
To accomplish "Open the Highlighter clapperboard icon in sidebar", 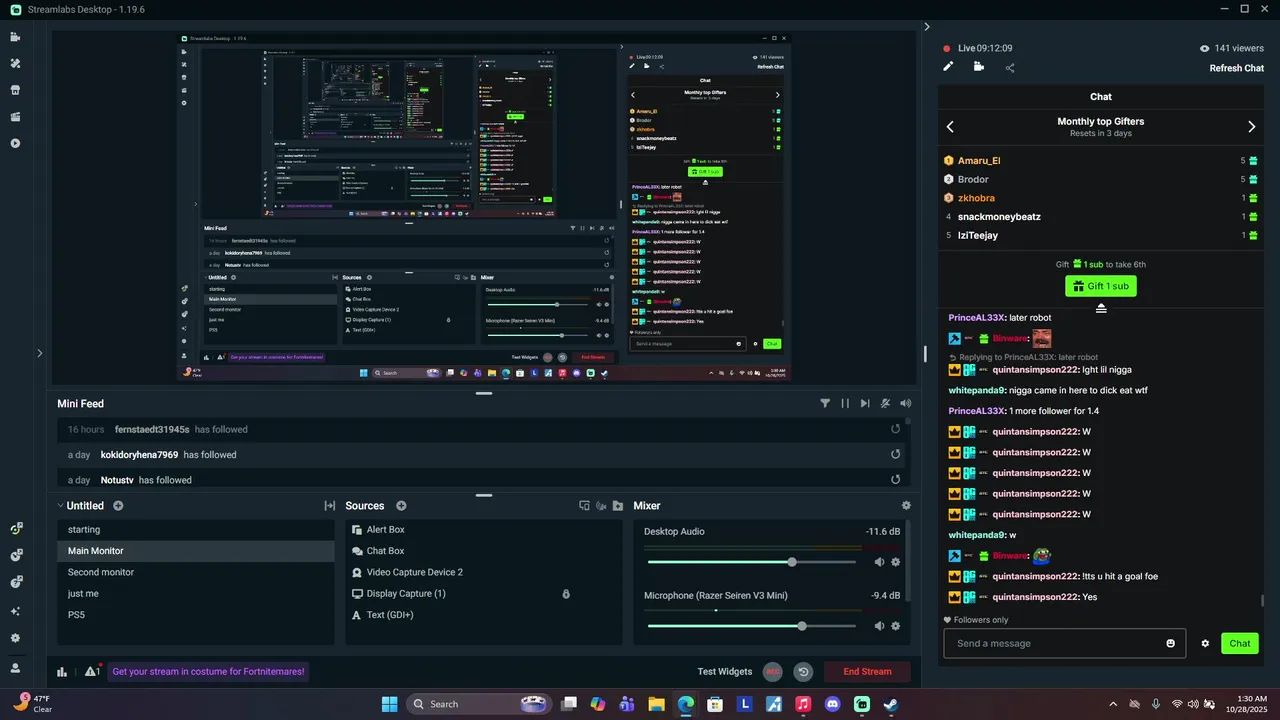I will tap(15, 116).
